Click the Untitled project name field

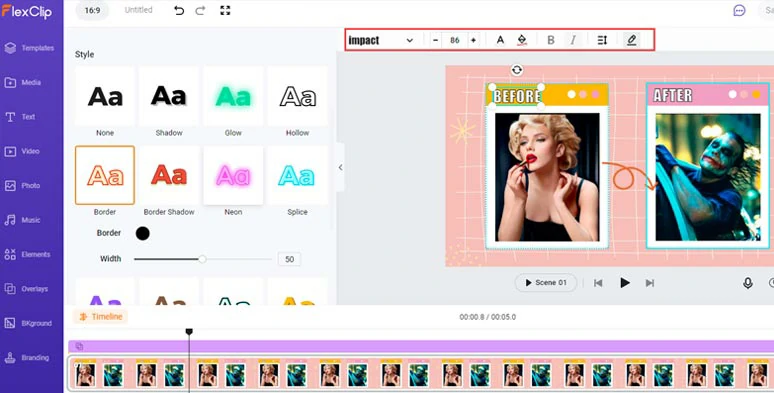click(138, 10)
